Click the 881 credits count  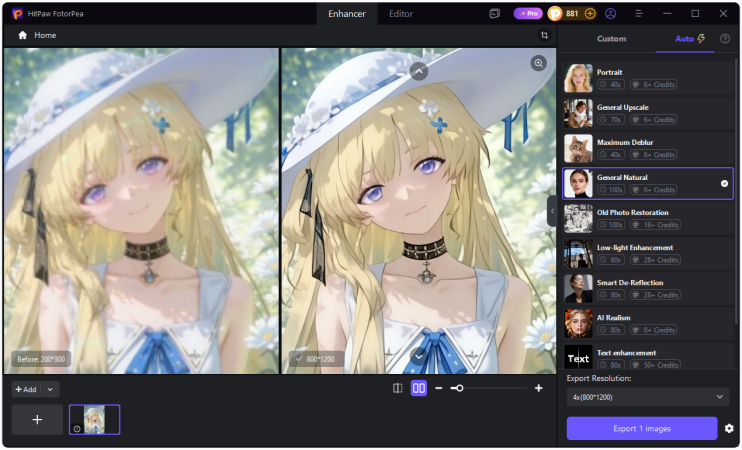pos(572,14)
